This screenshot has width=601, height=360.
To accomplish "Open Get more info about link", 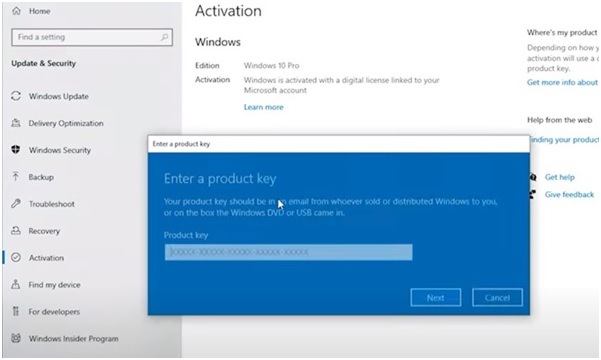I will pos(562,82).
